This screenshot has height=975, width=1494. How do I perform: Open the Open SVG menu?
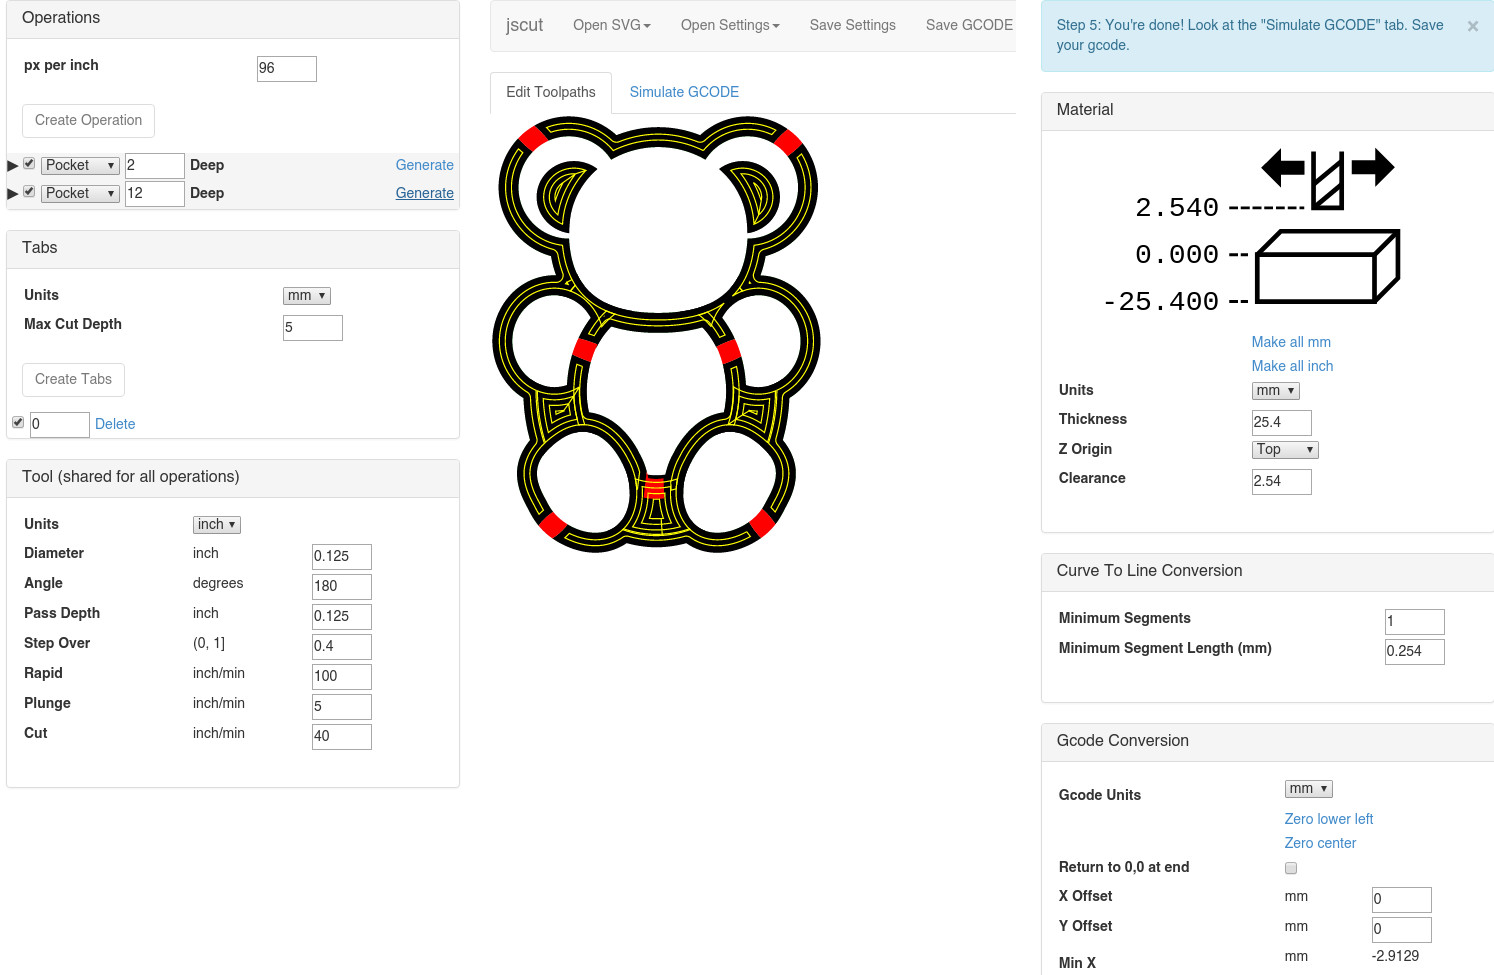point(611,25)
